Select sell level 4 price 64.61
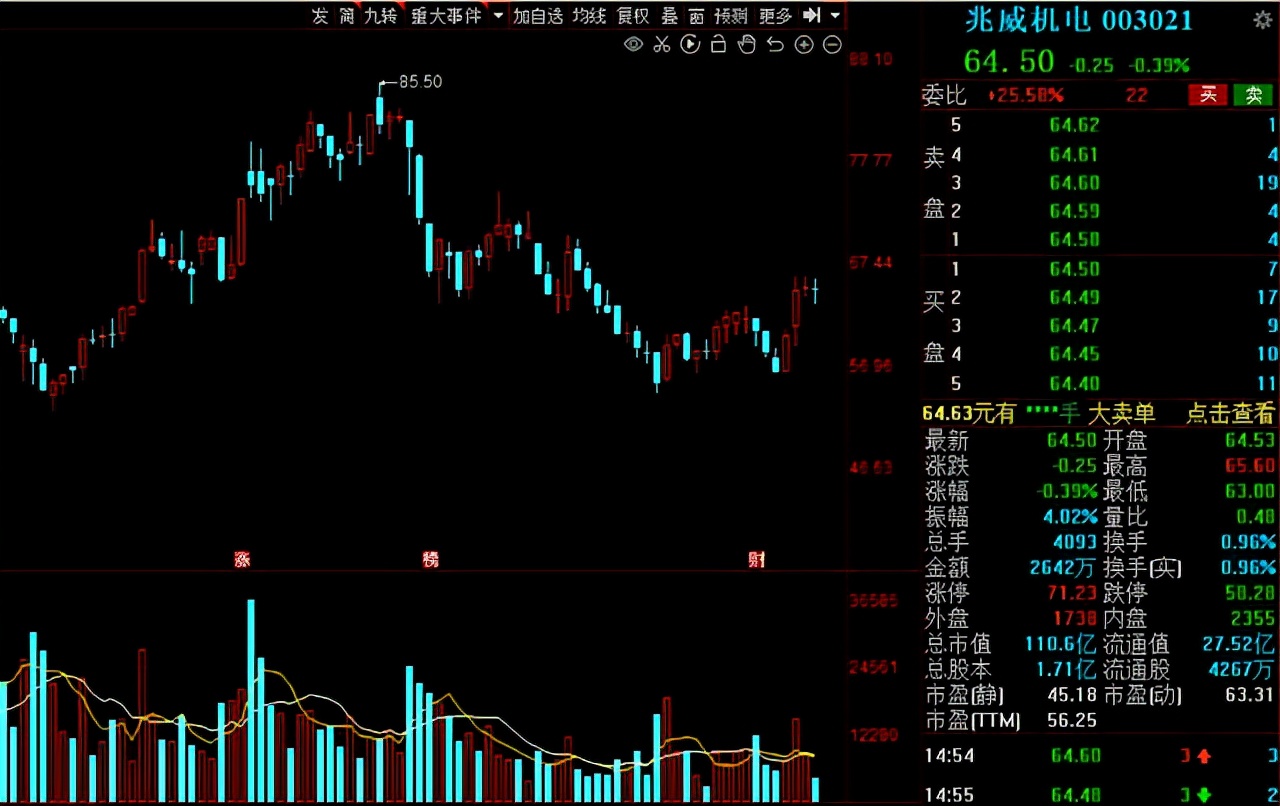This screenshot has width=1280, height=806. 1074,154
